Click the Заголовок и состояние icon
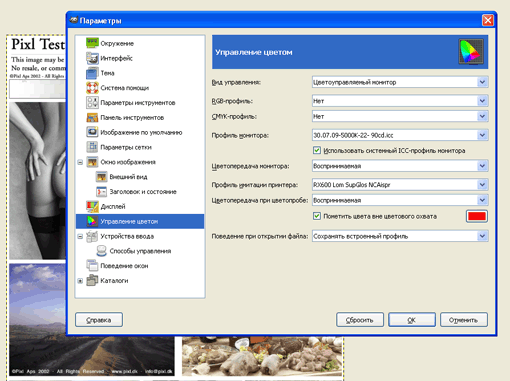 pos(101,192)
